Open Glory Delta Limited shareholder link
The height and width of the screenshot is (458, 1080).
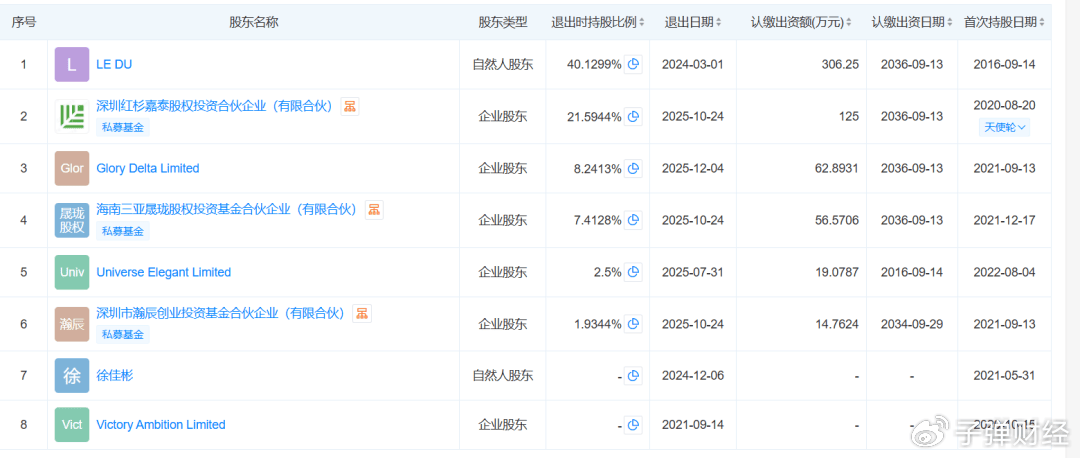point(148,168)
